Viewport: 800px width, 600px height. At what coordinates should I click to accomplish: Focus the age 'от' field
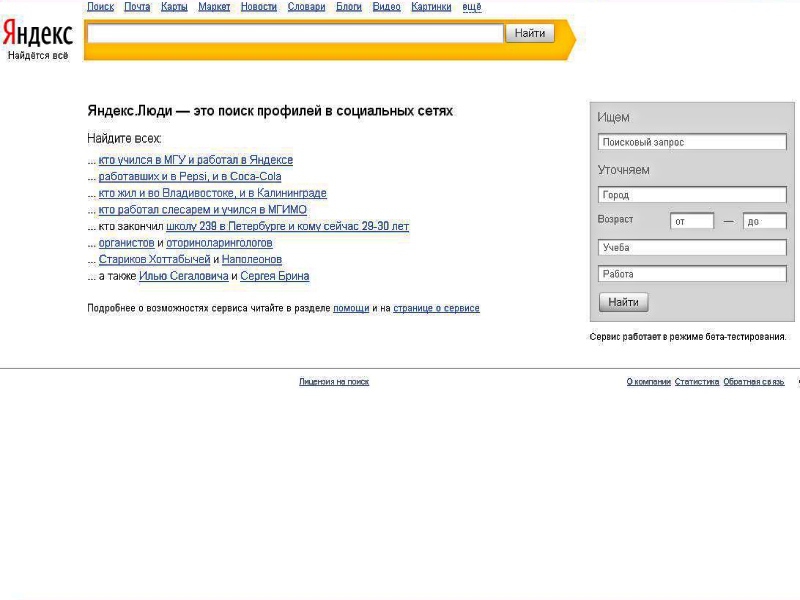click(x=692, y=221)
